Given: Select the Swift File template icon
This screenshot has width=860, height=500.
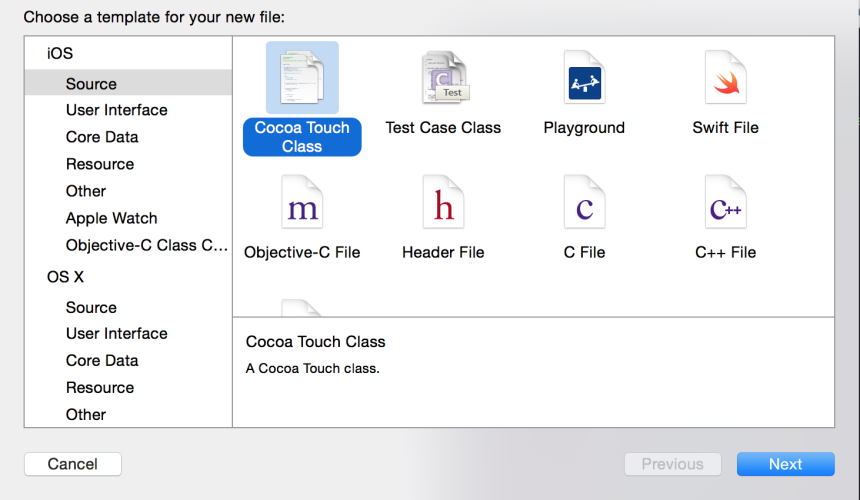Looking at the screenshot, I should [726, 77].
